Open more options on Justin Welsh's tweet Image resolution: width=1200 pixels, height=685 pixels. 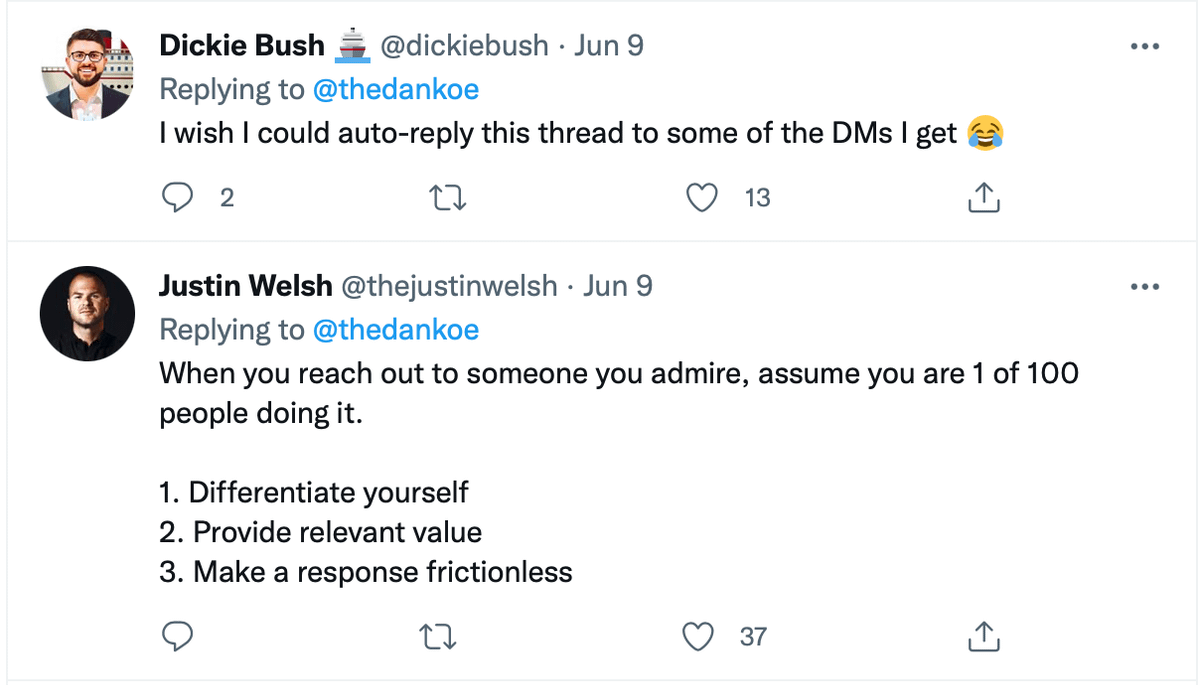(x=1143, y=287)
